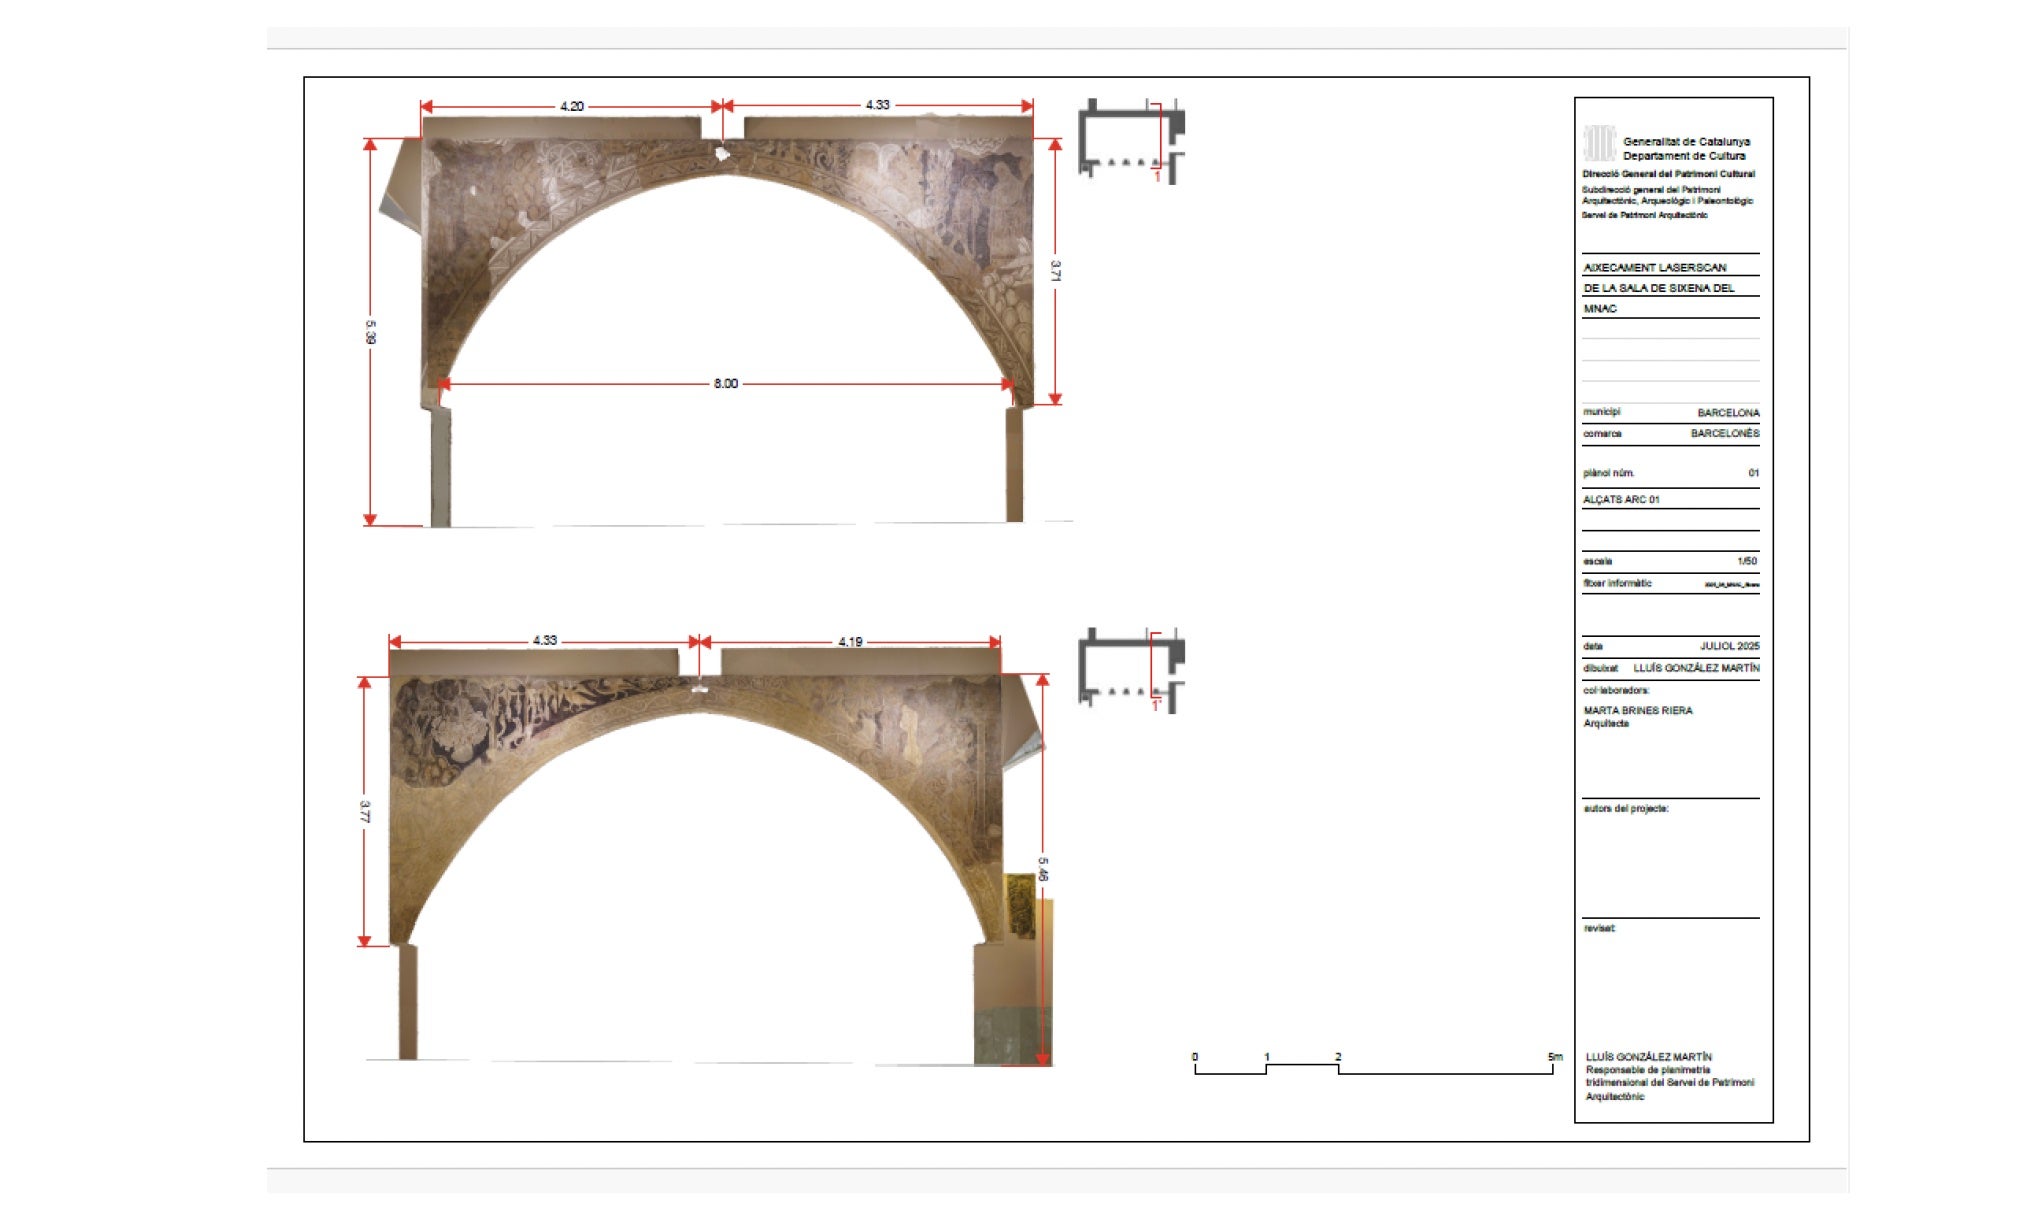Click the 'MARTA BRINES RIERA' name
Viewport: 2029px width, 1222px height.
click(1638, 711)
